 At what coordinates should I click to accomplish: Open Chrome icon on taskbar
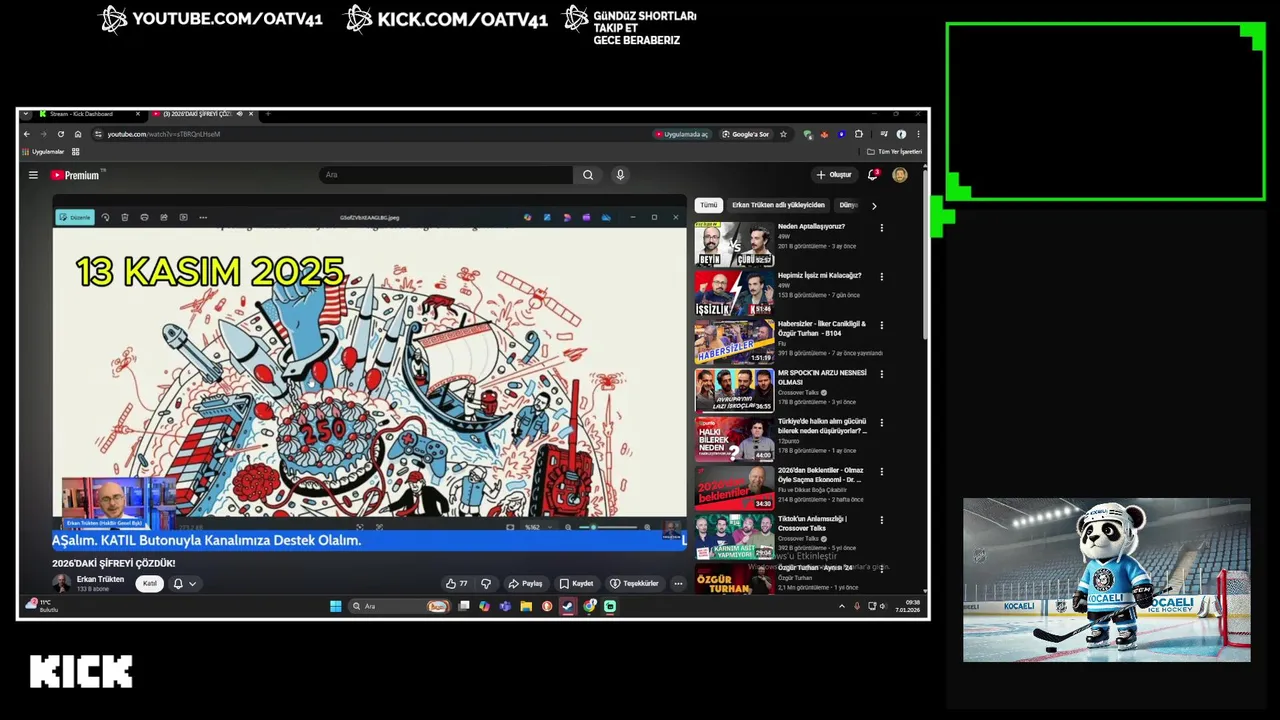point(589,606)
